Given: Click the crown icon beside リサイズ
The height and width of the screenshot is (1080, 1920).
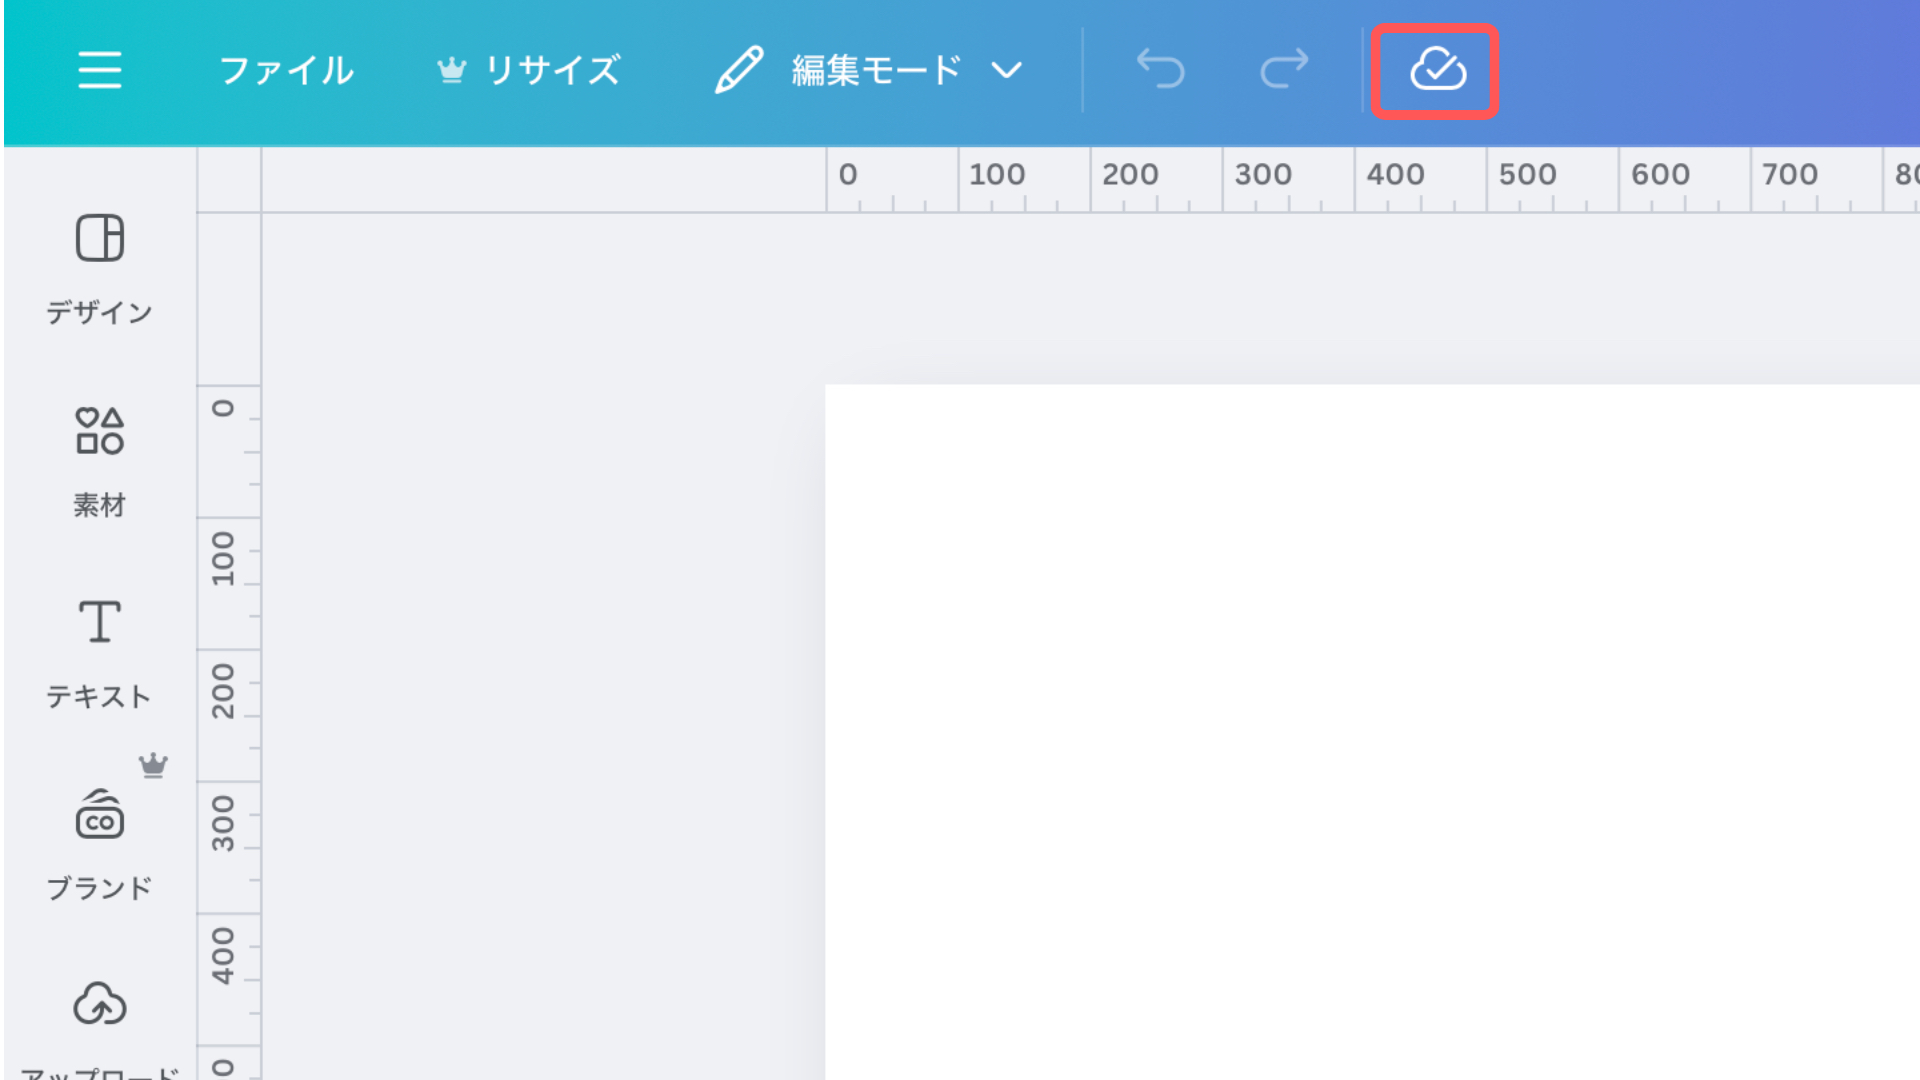Looking at the screenshot, I should click(452, 70).
